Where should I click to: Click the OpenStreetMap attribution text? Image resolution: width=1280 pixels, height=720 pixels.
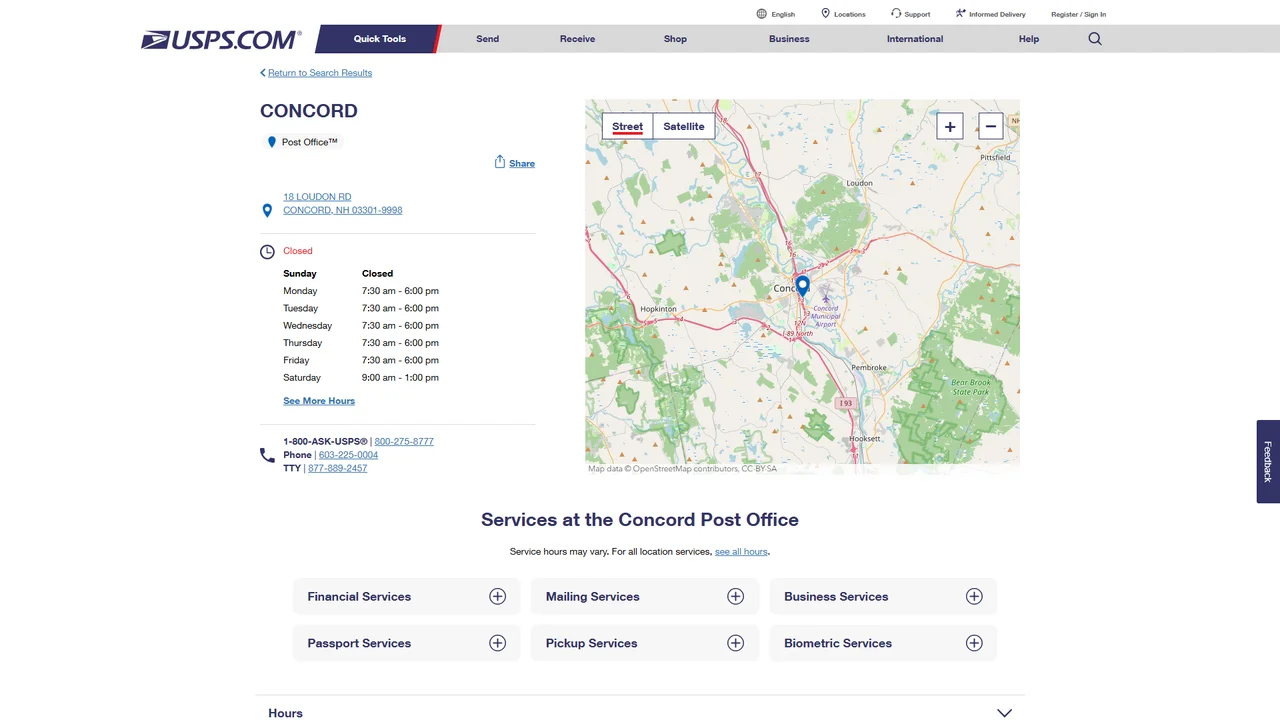point(682,469)
